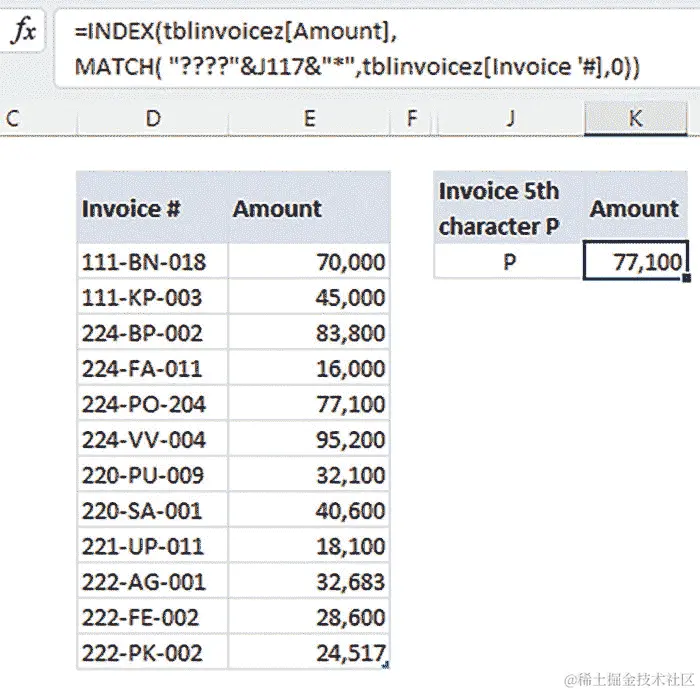Image resolution: width=700 pixels, height=693 pixels.
Task: Click amount cell 32,100
Action: pos(309,475)
